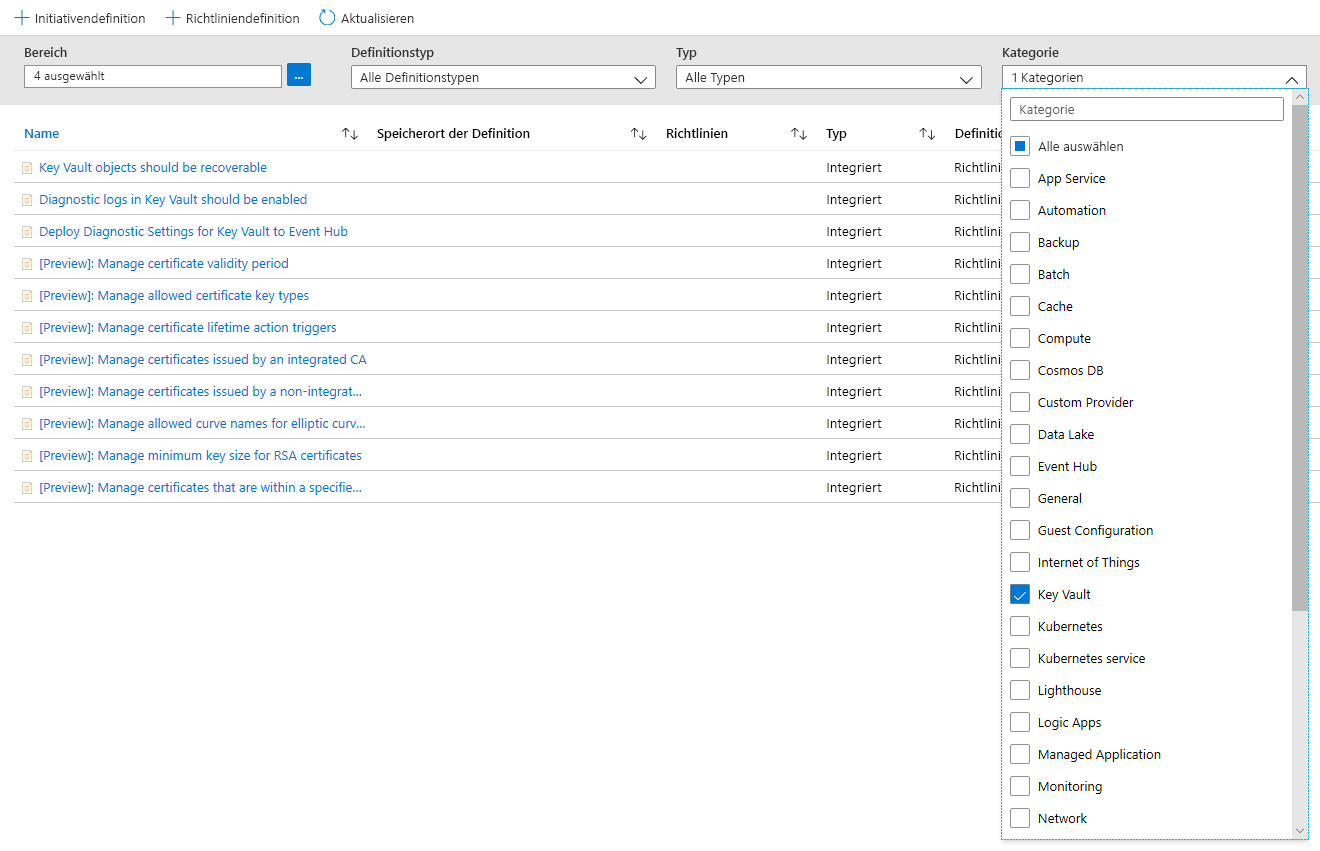
Task: Check the Event Hub category
Action: [1020, 466]
